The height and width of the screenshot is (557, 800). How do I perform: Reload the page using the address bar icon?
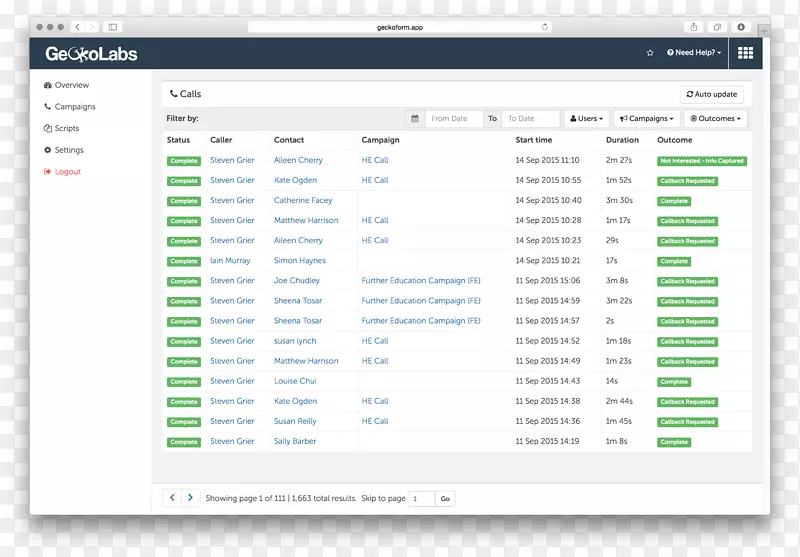545,27
